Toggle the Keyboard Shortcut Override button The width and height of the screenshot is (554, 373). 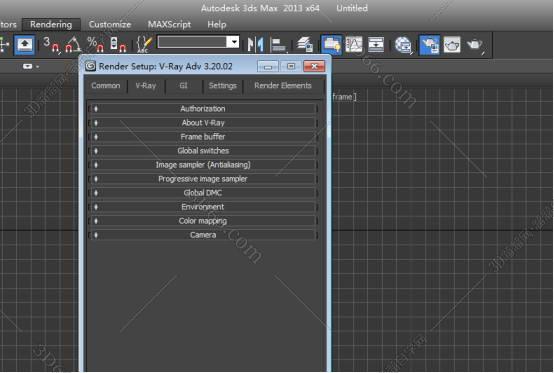[24, 45]
